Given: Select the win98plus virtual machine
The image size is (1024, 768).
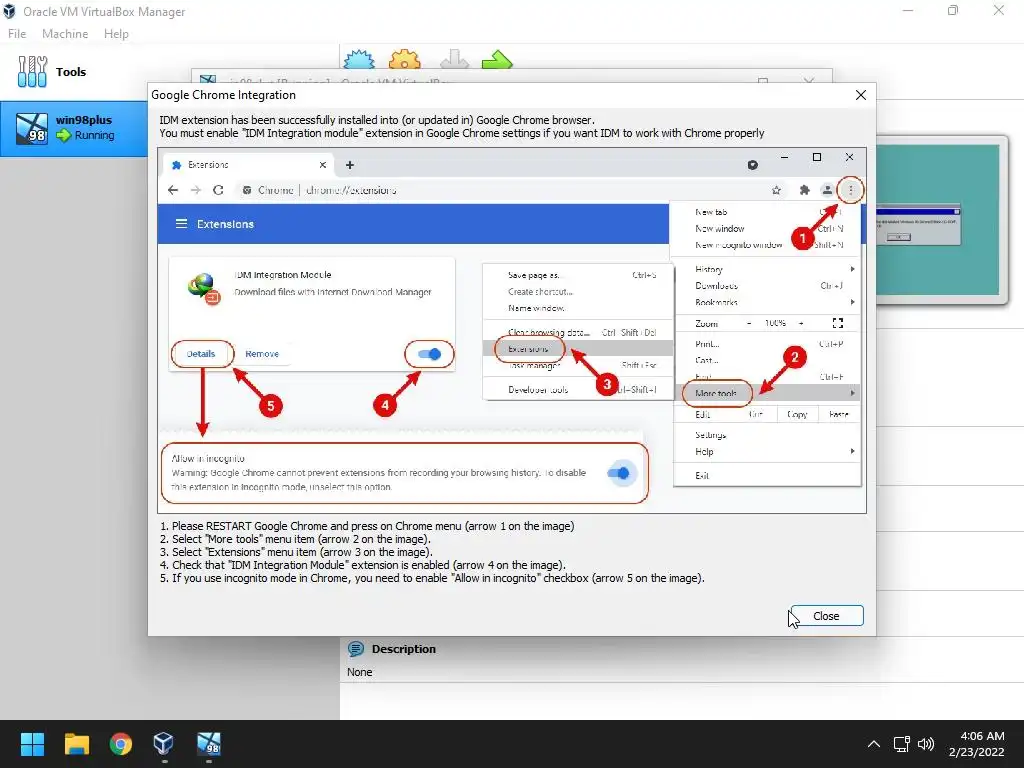Looking at the screenshot, I should pos(74,128).
